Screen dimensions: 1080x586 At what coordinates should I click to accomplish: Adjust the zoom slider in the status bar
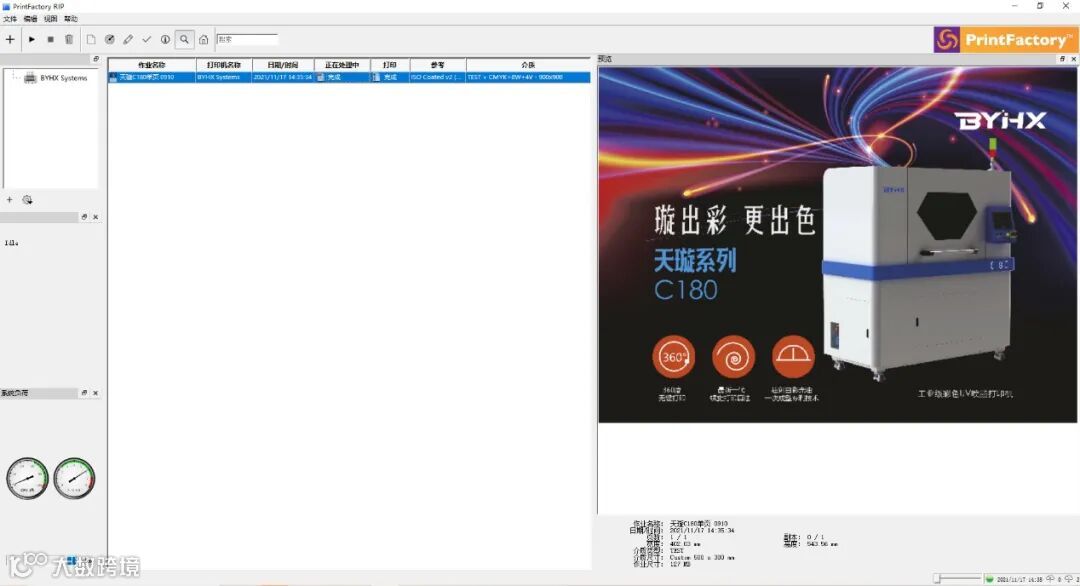click(957, 579)
